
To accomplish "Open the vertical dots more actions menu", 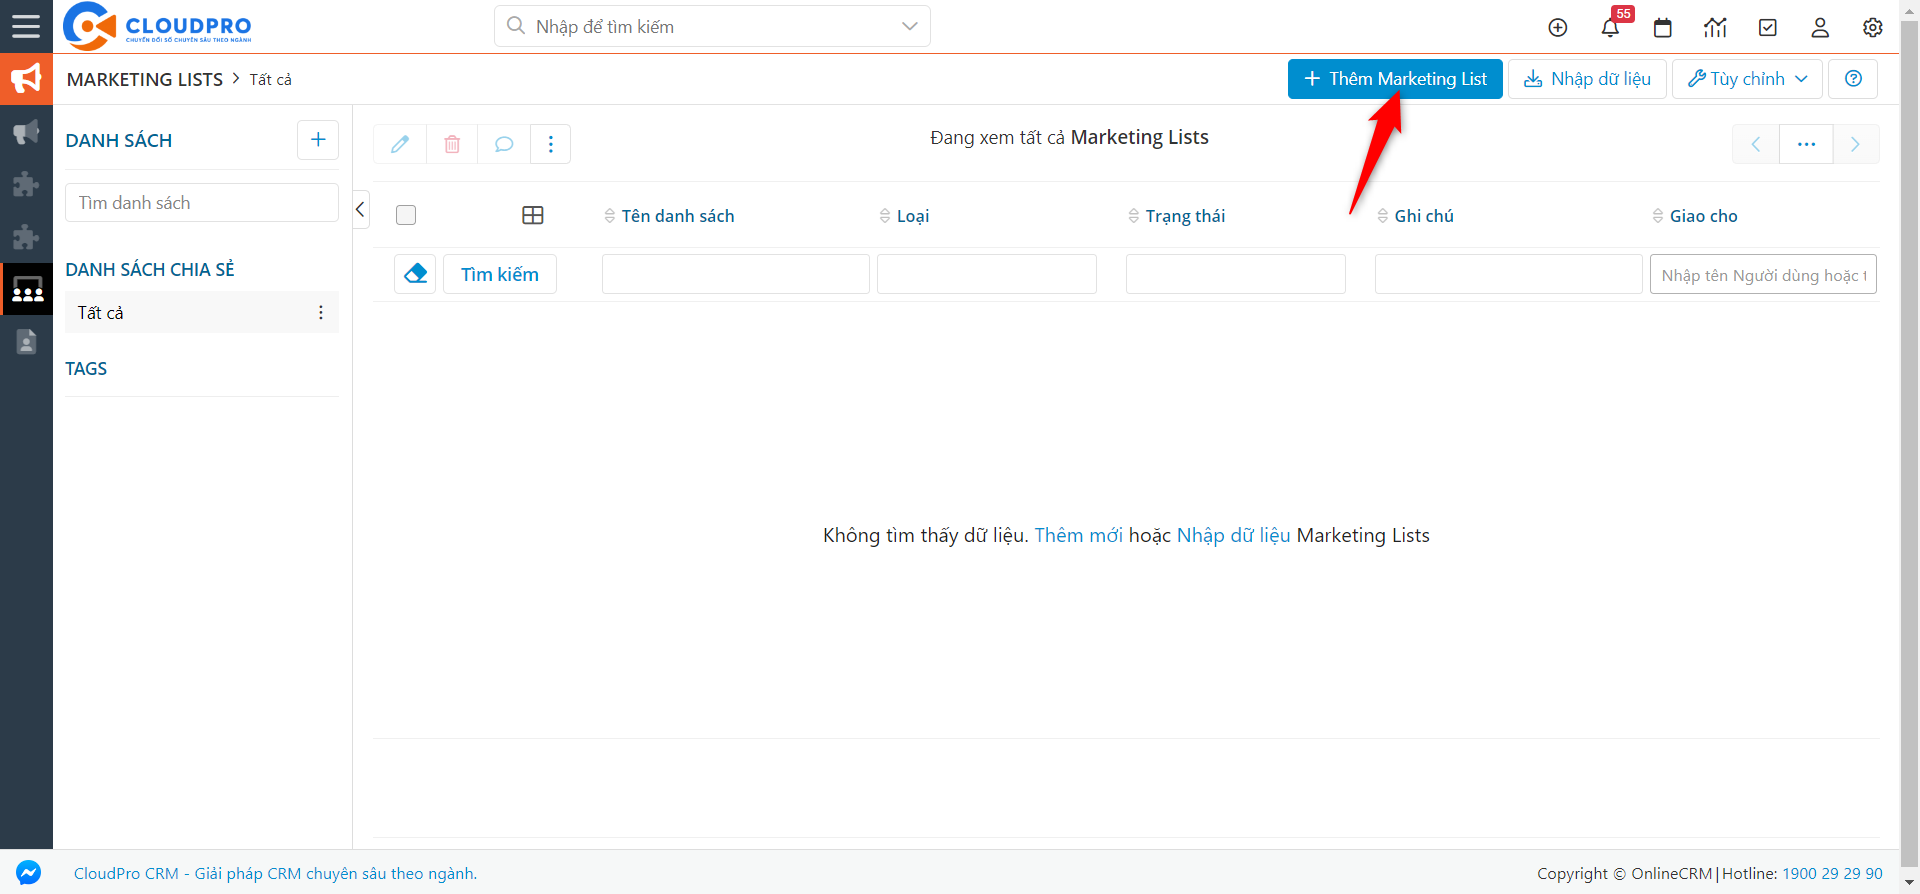I will (551, 144).
